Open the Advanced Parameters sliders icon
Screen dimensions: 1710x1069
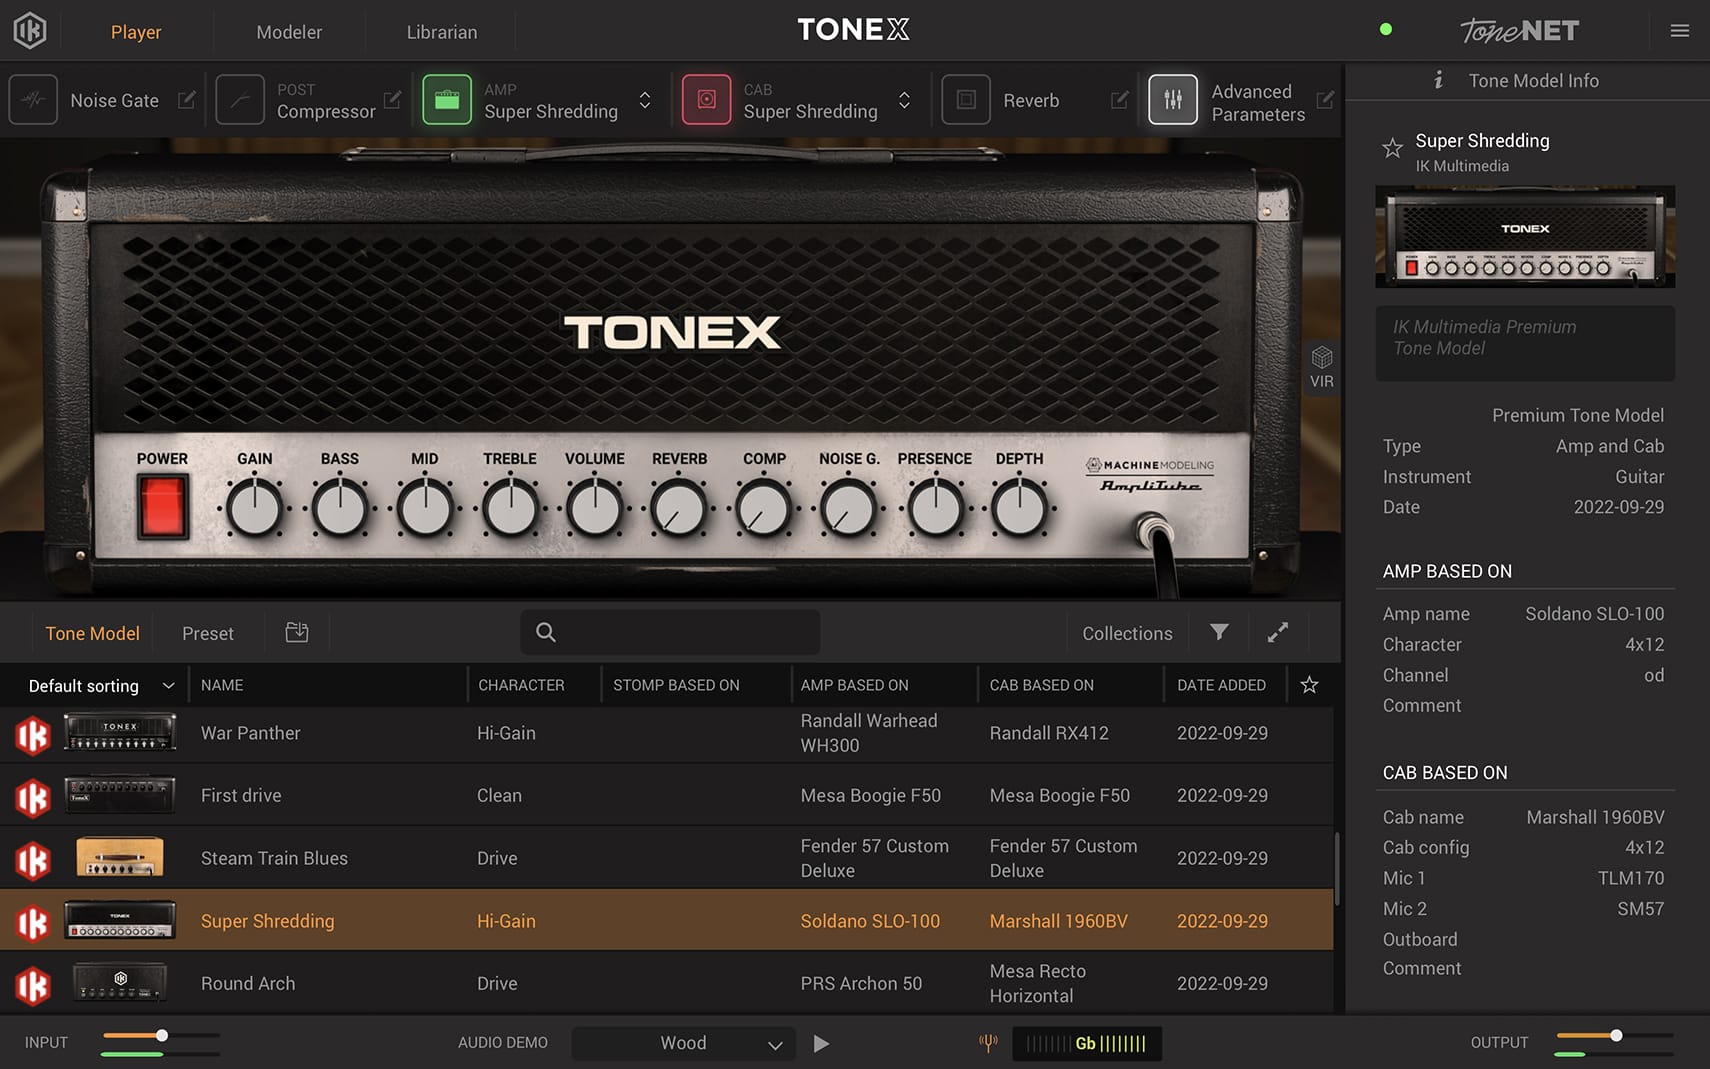1172,99
